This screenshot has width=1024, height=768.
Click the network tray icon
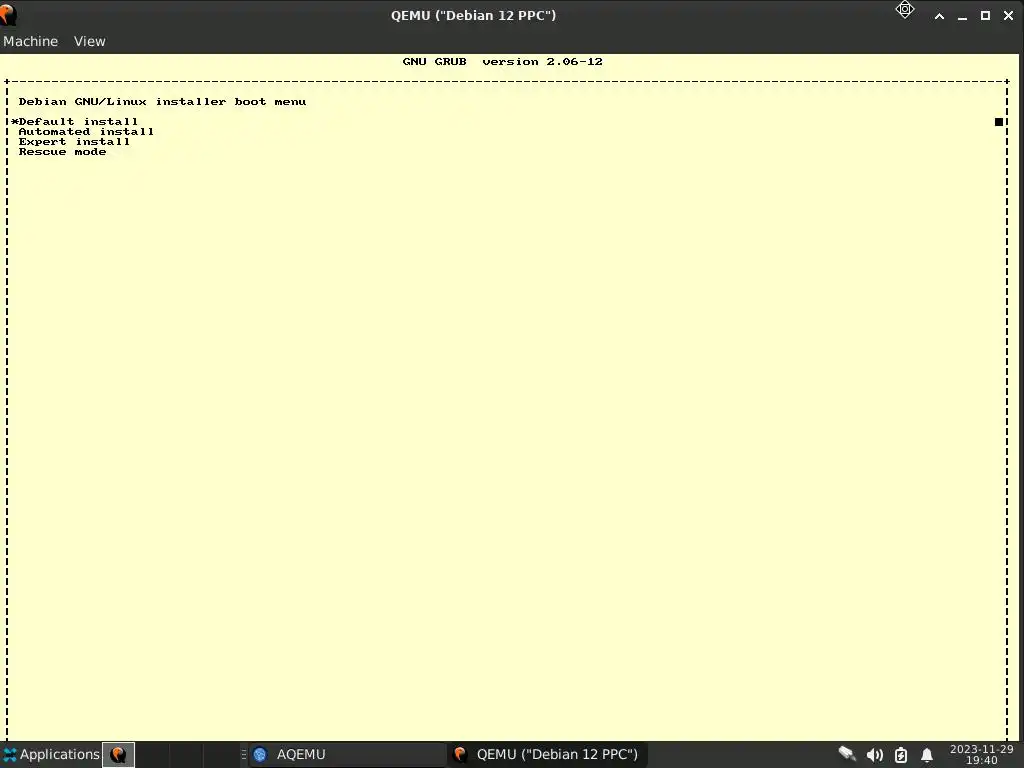[x=847, y=754]
